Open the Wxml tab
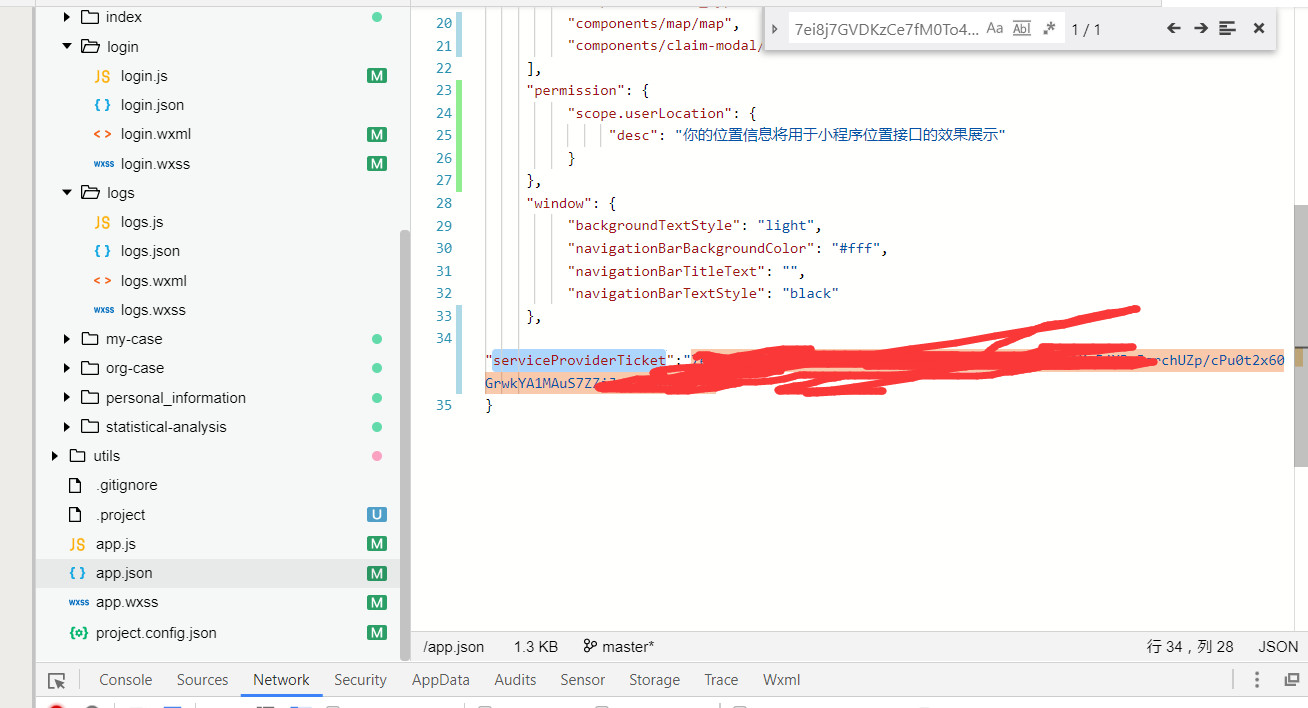This screenshot has height=708, width=1308. click(781, 679)
